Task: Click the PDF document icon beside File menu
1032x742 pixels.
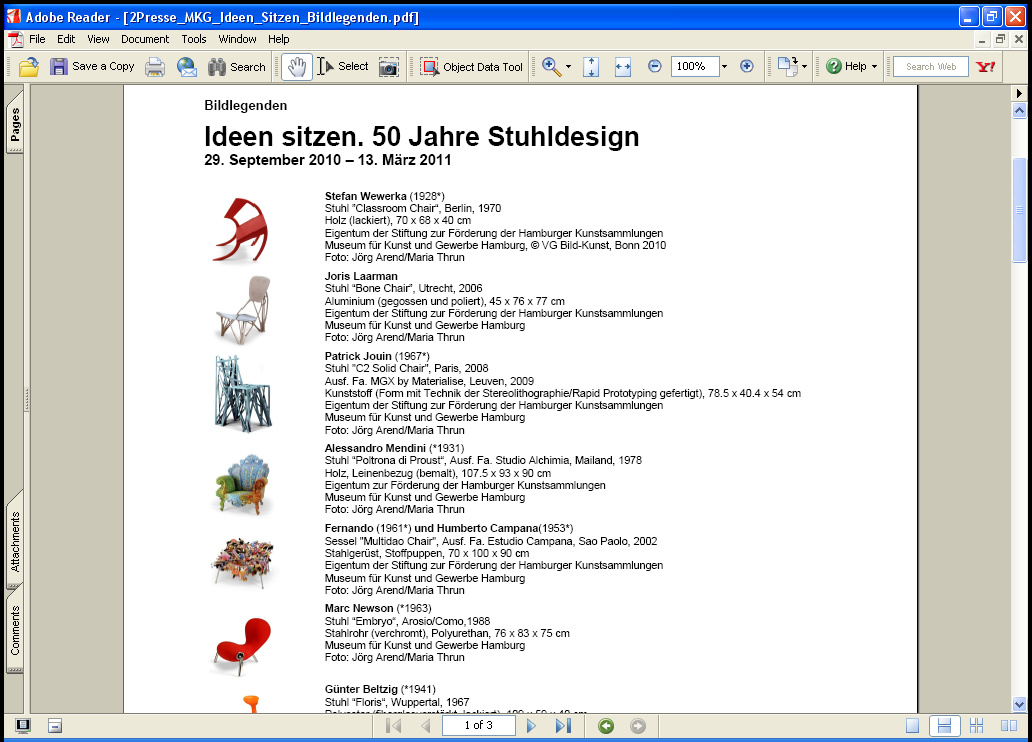Action: 15,39
